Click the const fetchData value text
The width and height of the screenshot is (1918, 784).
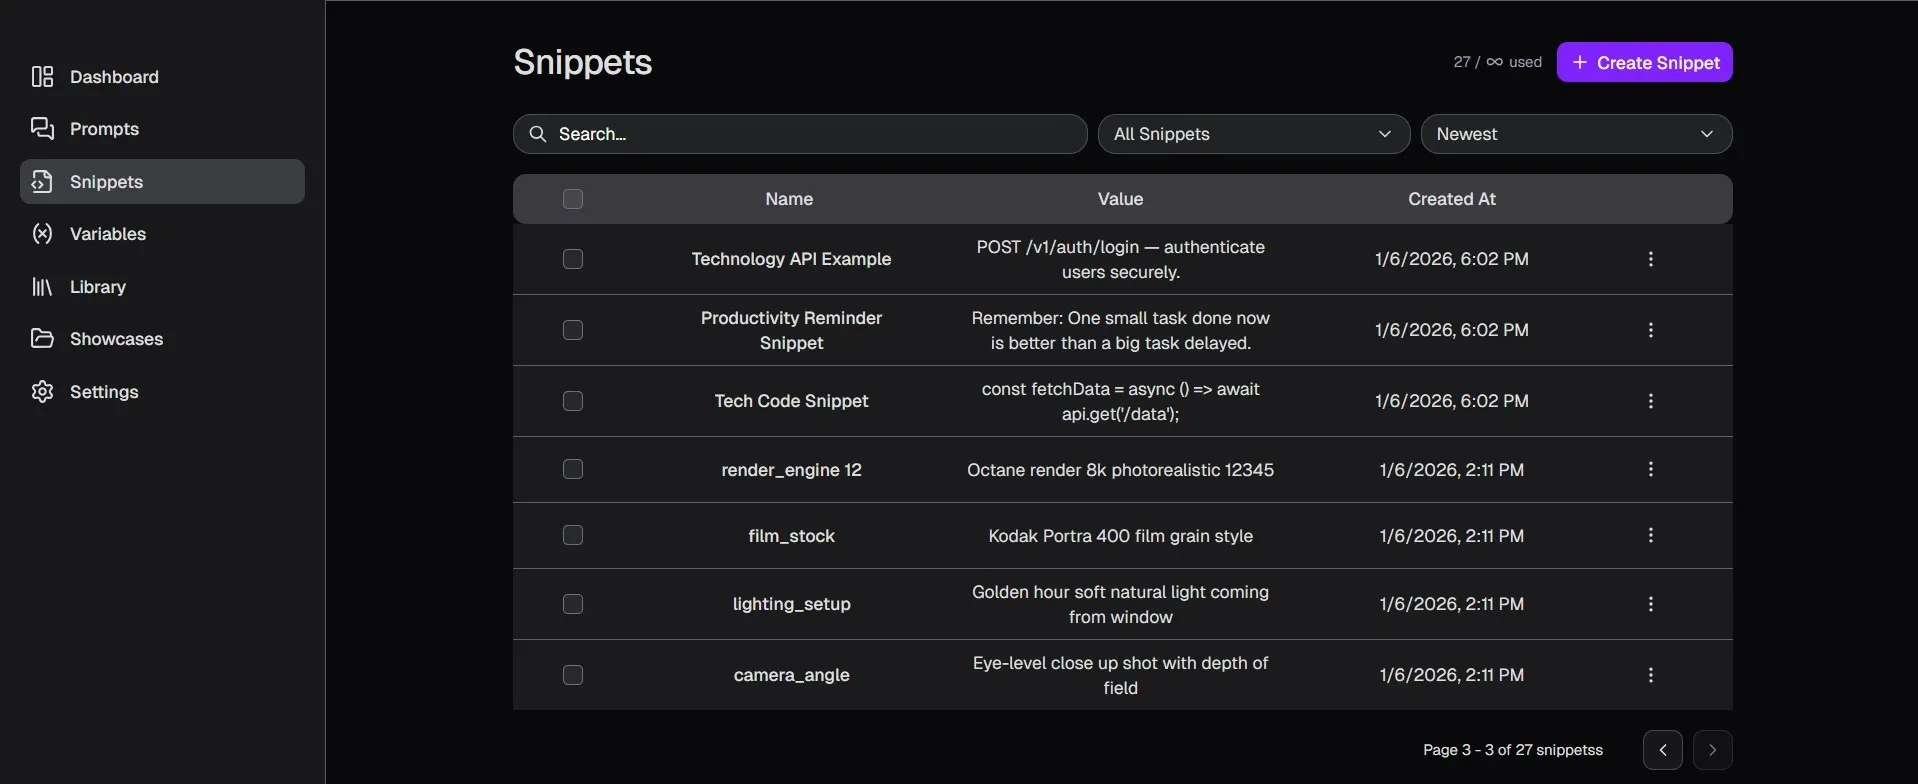[x=1120, y=401]
